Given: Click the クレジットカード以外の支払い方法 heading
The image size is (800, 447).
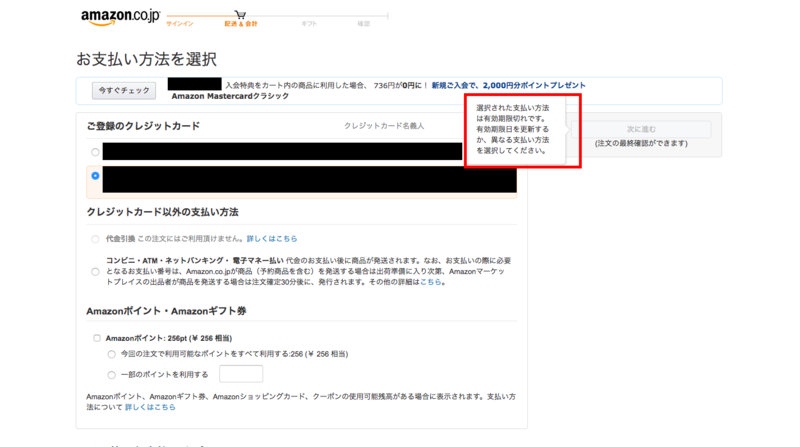Looking at the screenshot, I should pyautogui.click(x=162, y=212).
